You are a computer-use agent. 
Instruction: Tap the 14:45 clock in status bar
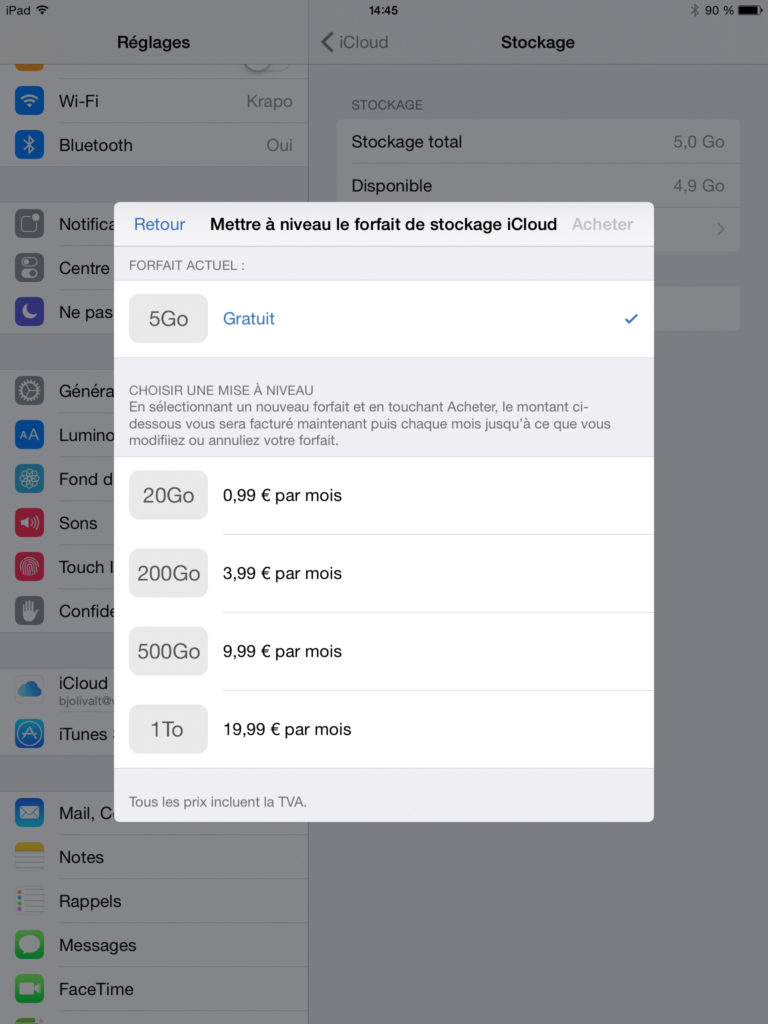click(383, 10)
